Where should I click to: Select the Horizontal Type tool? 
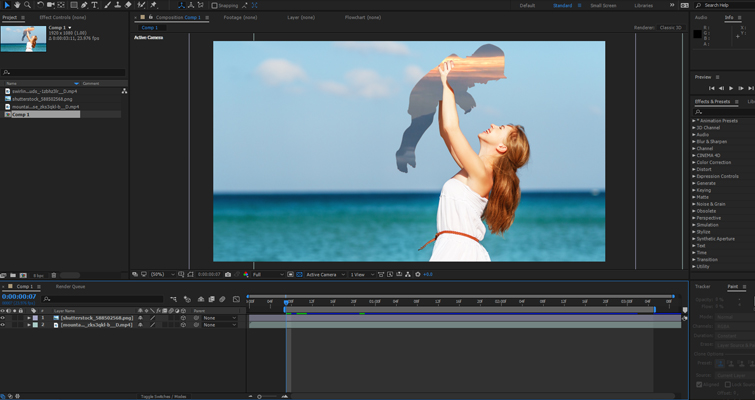pyautogui.click(x=95, y=5)
